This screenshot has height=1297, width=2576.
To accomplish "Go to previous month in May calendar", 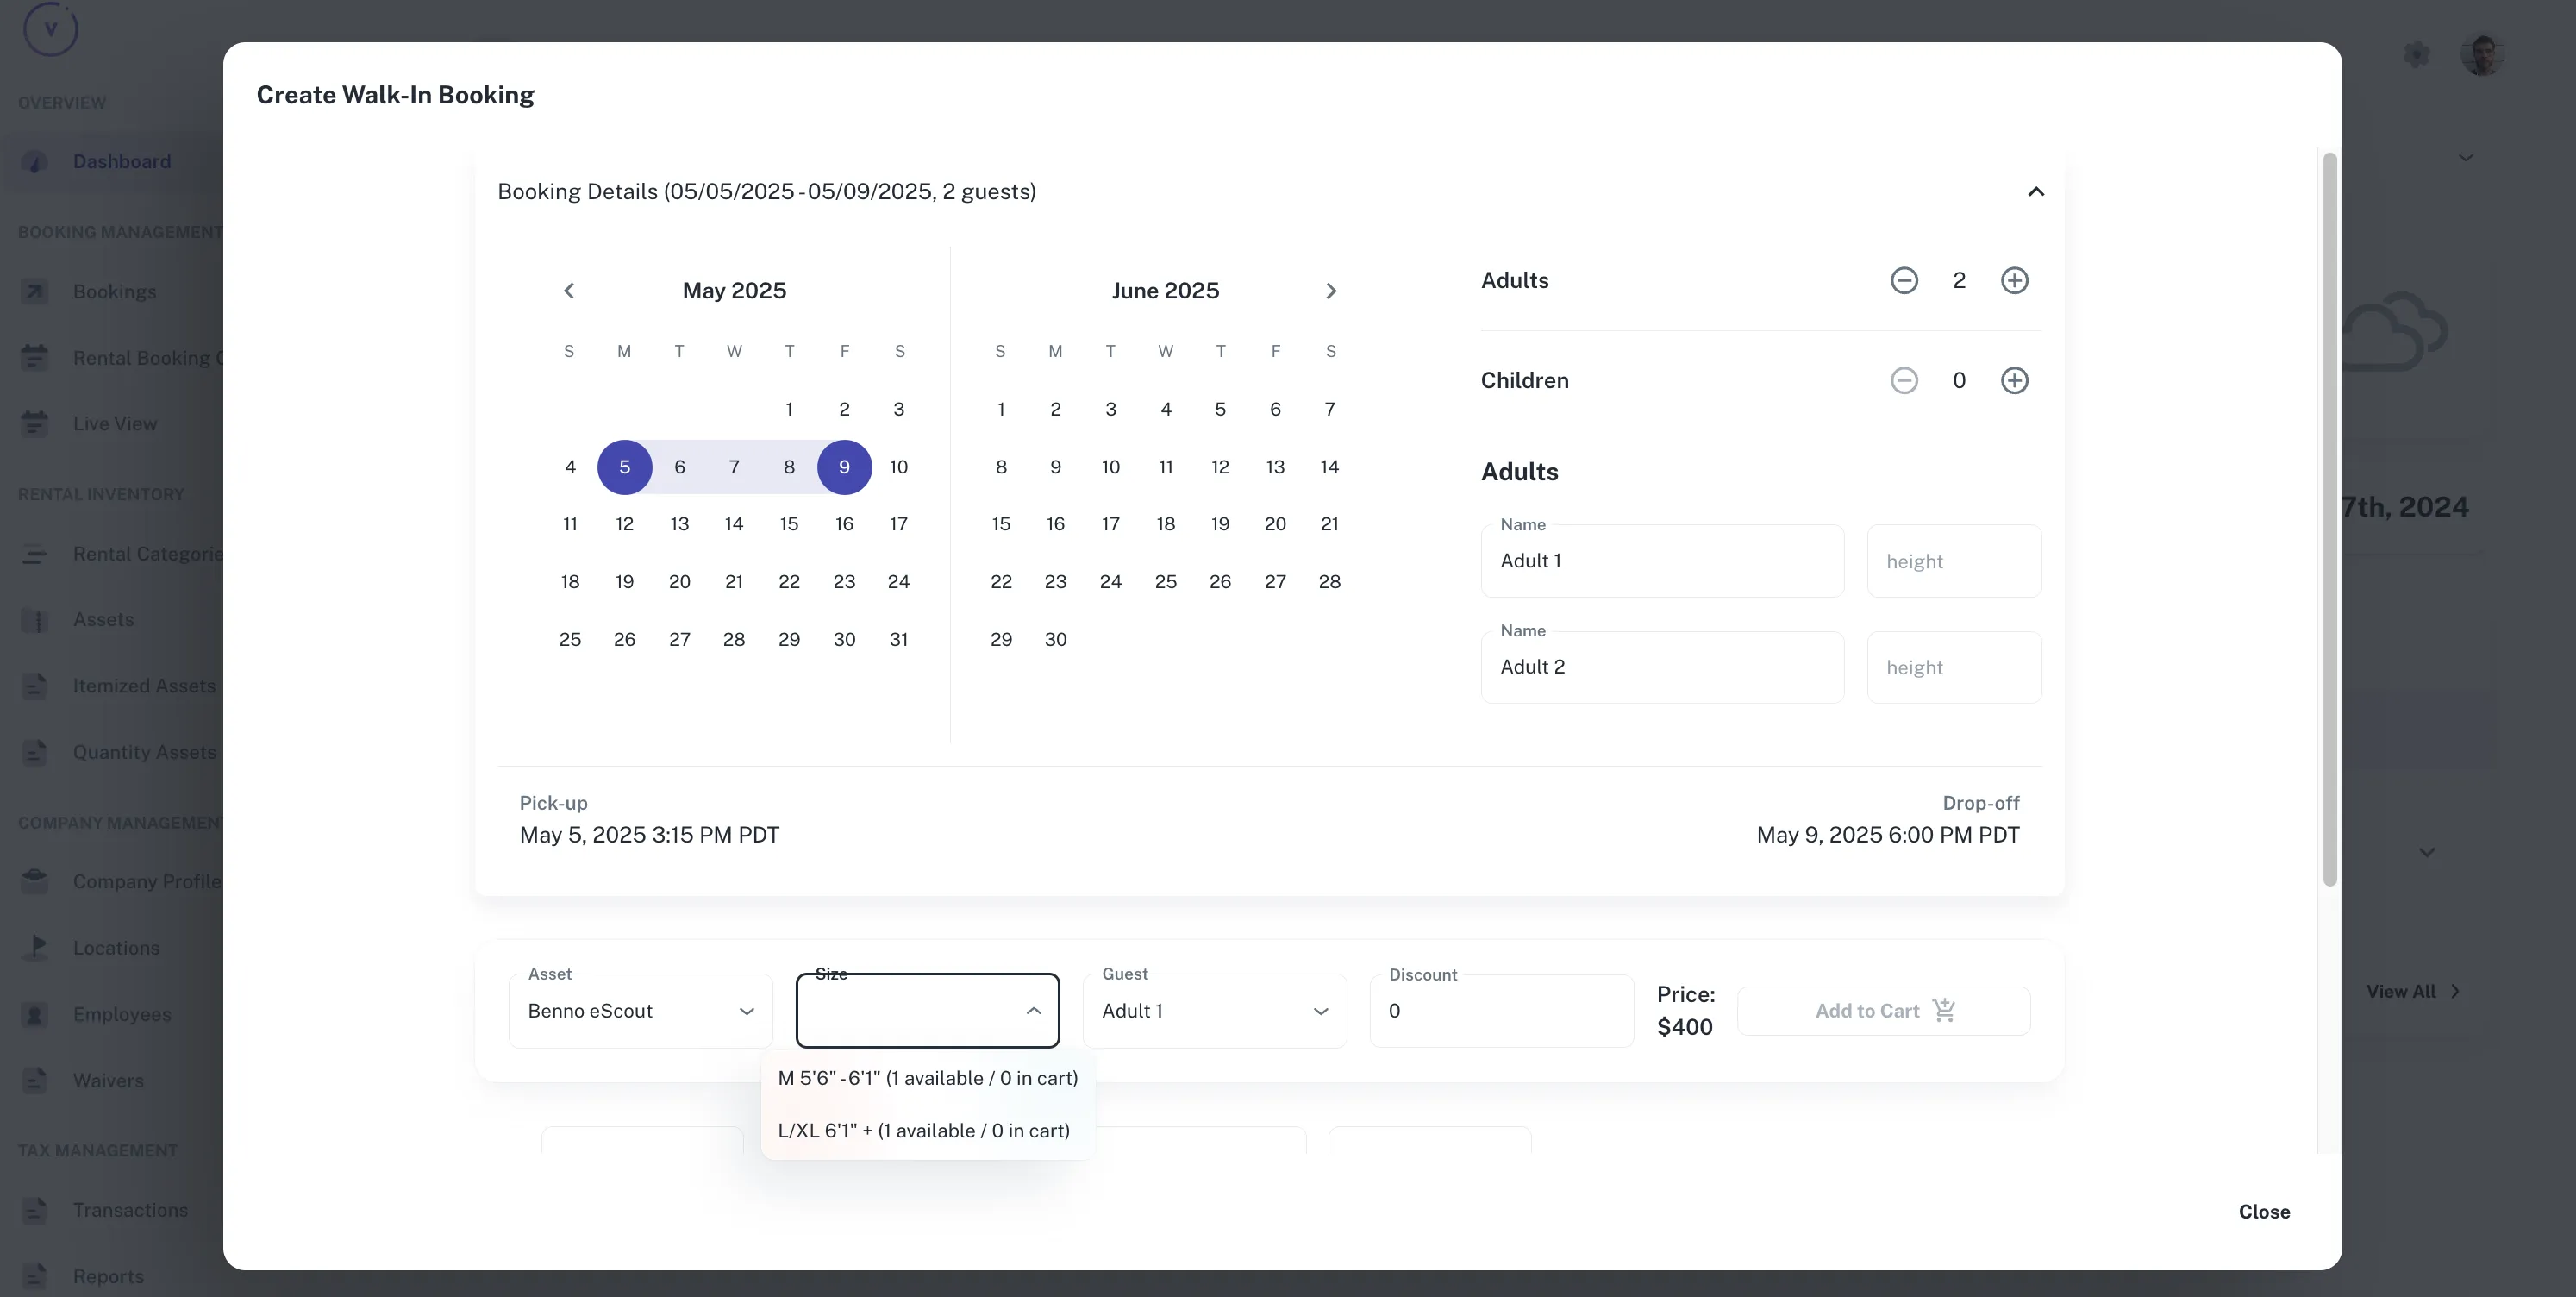I will tap(569, 290).
